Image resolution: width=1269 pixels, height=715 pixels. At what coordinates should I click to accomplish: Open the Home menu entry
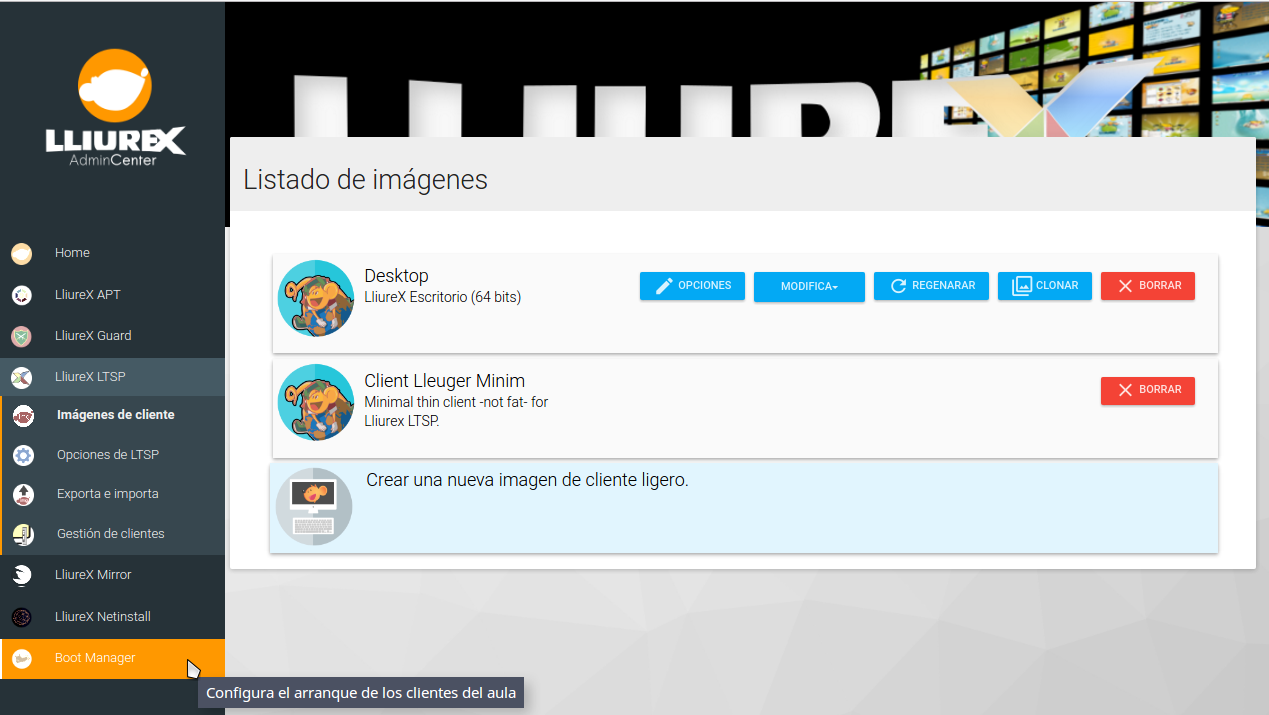pos(112,253)
